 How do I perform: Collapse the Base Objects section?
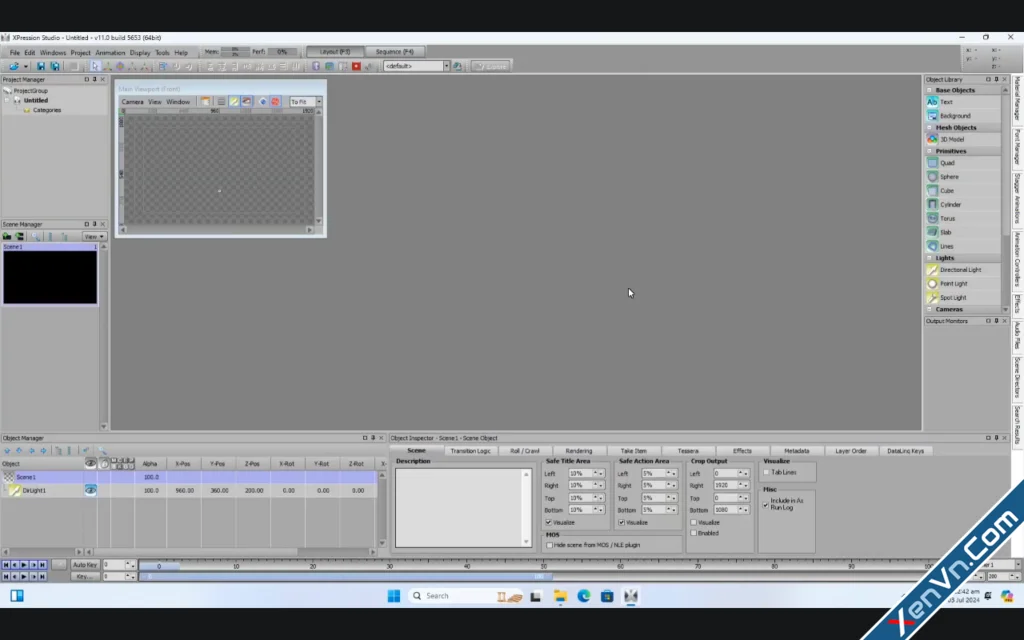pos(929,90)
